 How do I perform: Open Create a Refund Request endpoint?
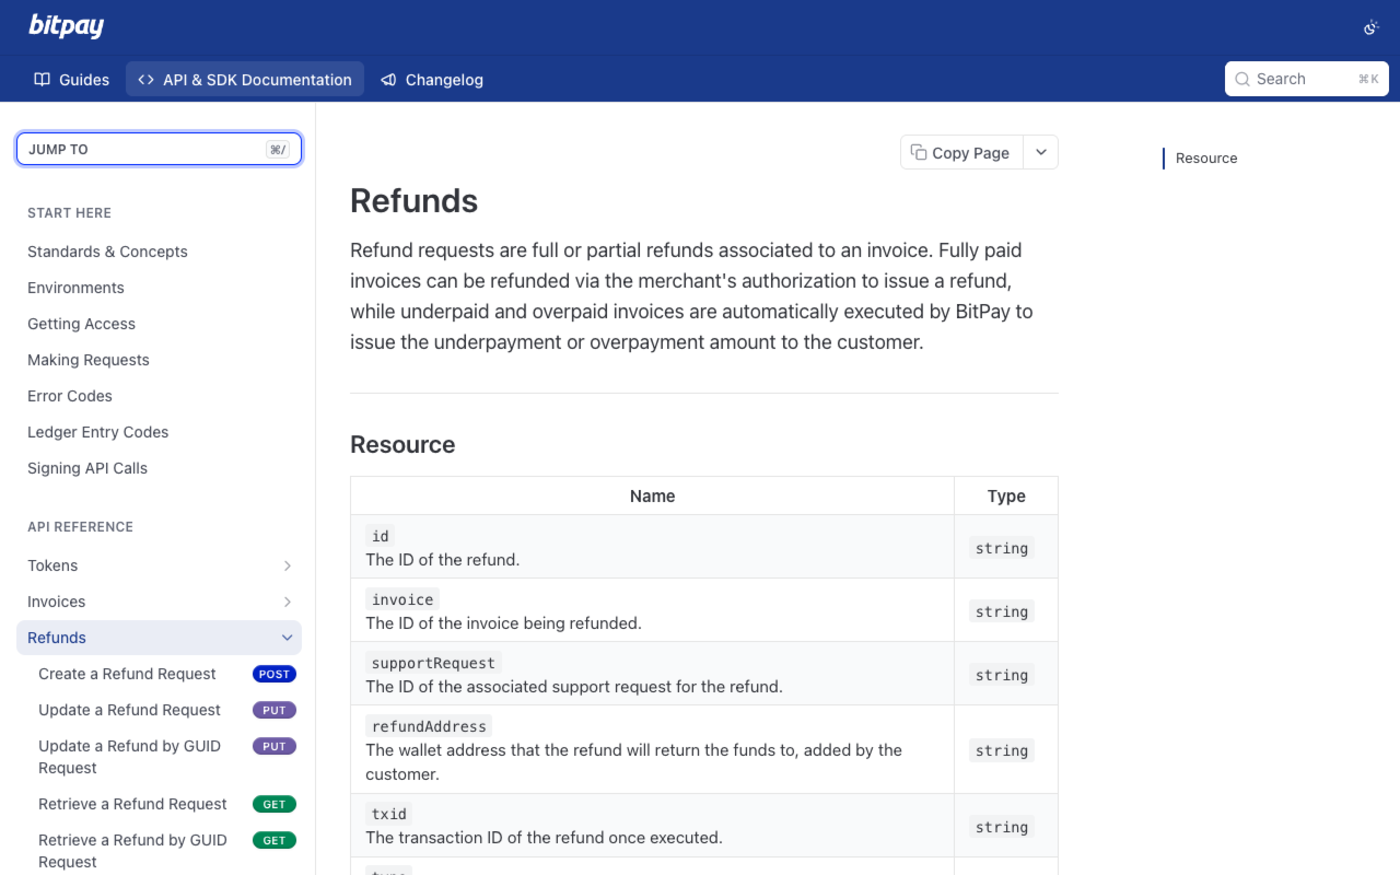pyautogui.click(x=127, y=674)
